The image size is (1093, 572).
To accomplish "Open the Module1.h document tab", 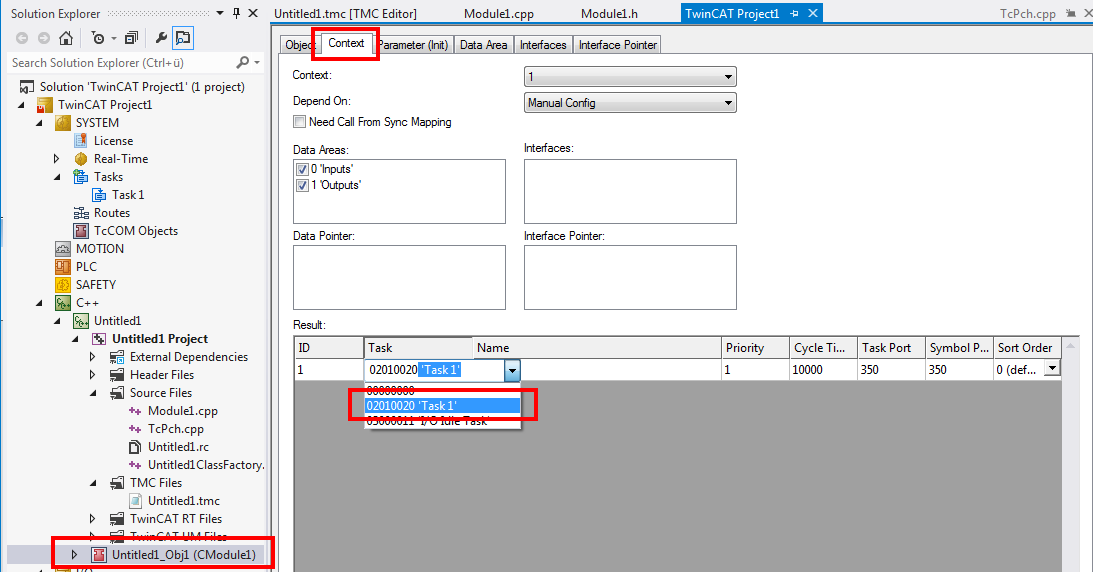I will point(609,13).
